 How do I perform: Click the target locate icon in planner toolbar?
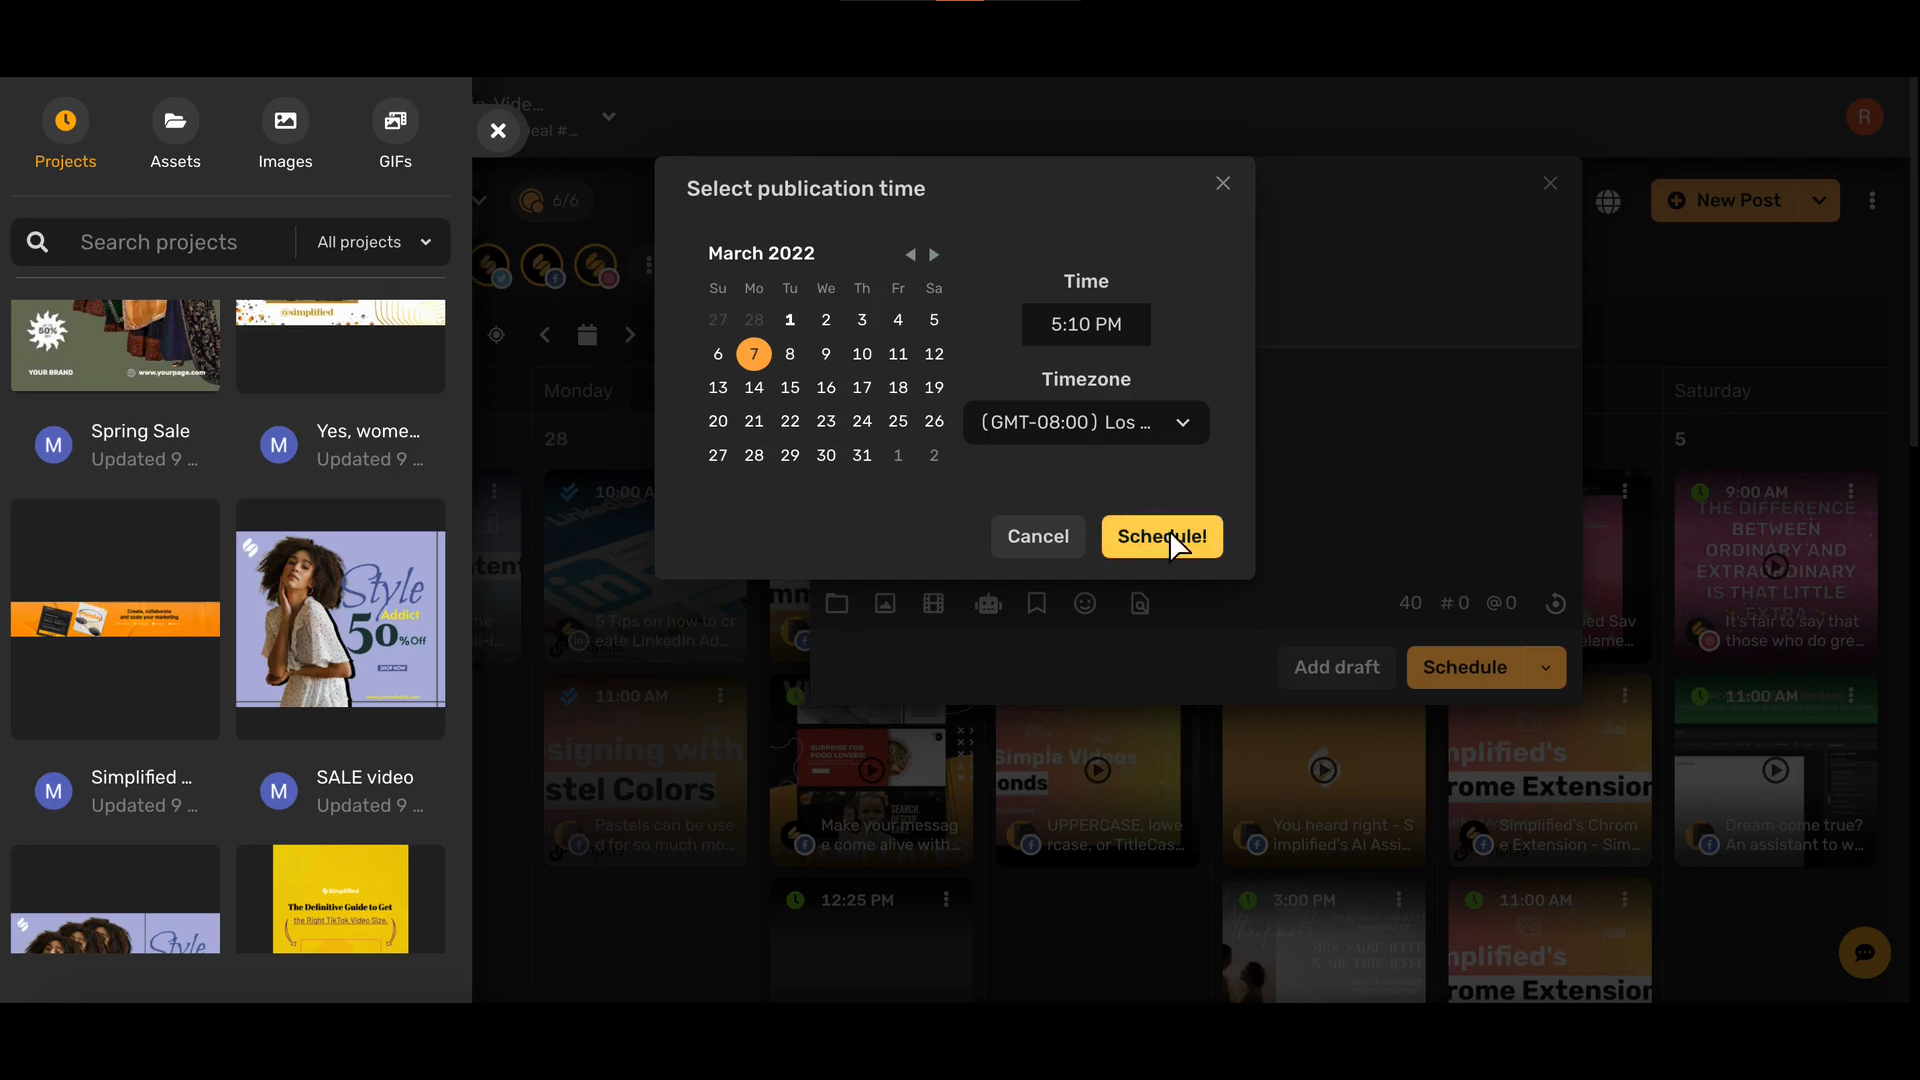tap(496, 335)
